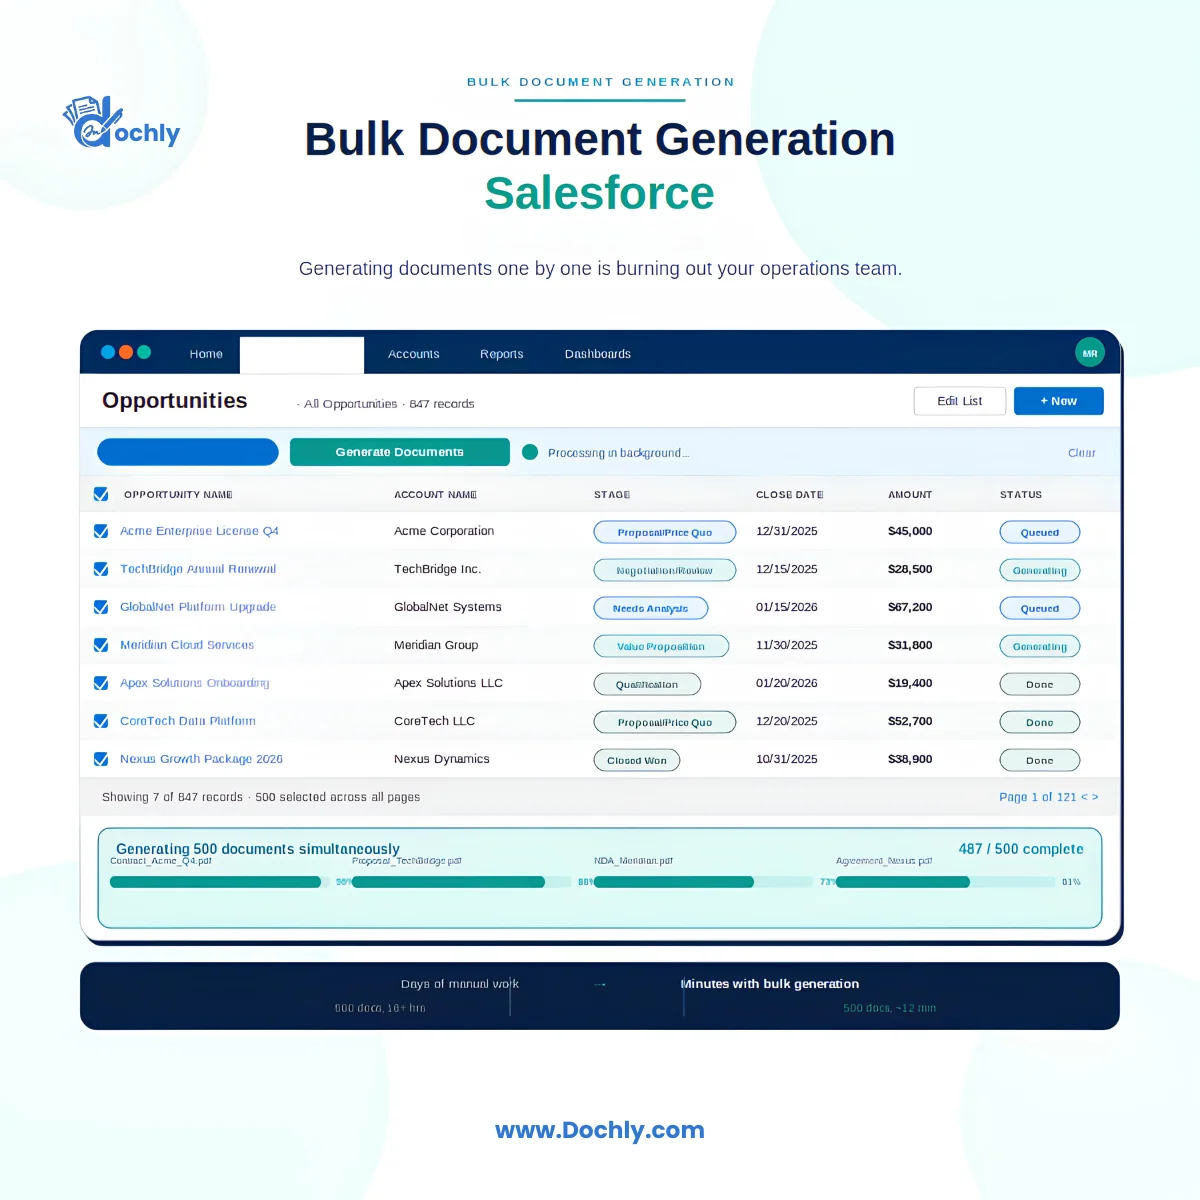The width and height of the screenshot is (1200, 1200).
Task: Open the TechBridge Annual Renewal opportunity
Action: pyautogui.click(x=198, y=569)
